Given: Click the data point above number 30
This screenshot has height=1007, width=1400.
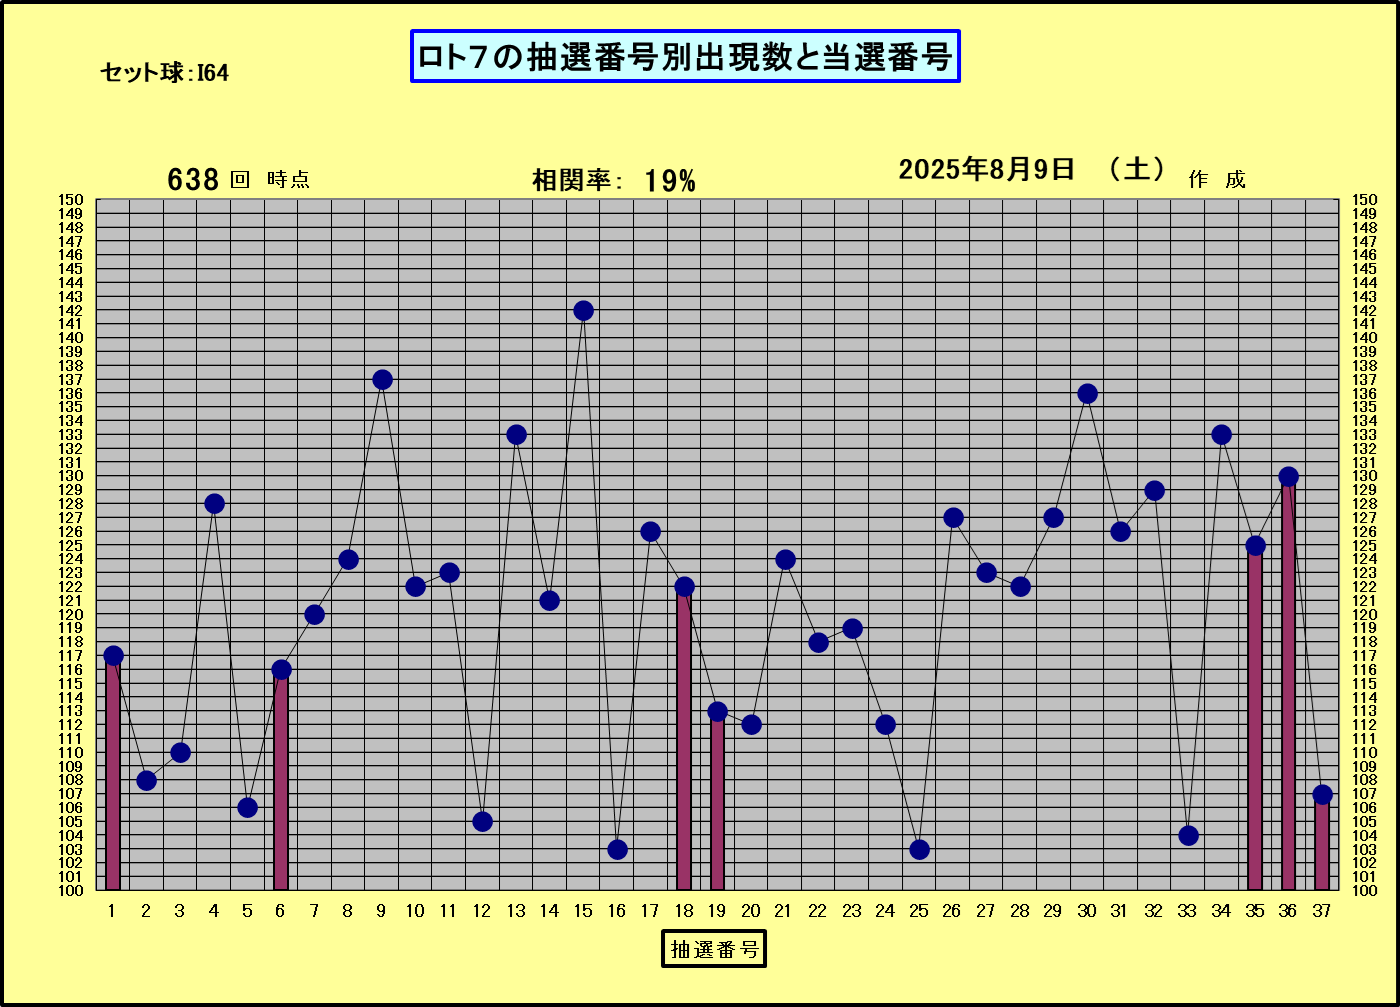Looking at the screenshot, I should (x=1087, y=394).
